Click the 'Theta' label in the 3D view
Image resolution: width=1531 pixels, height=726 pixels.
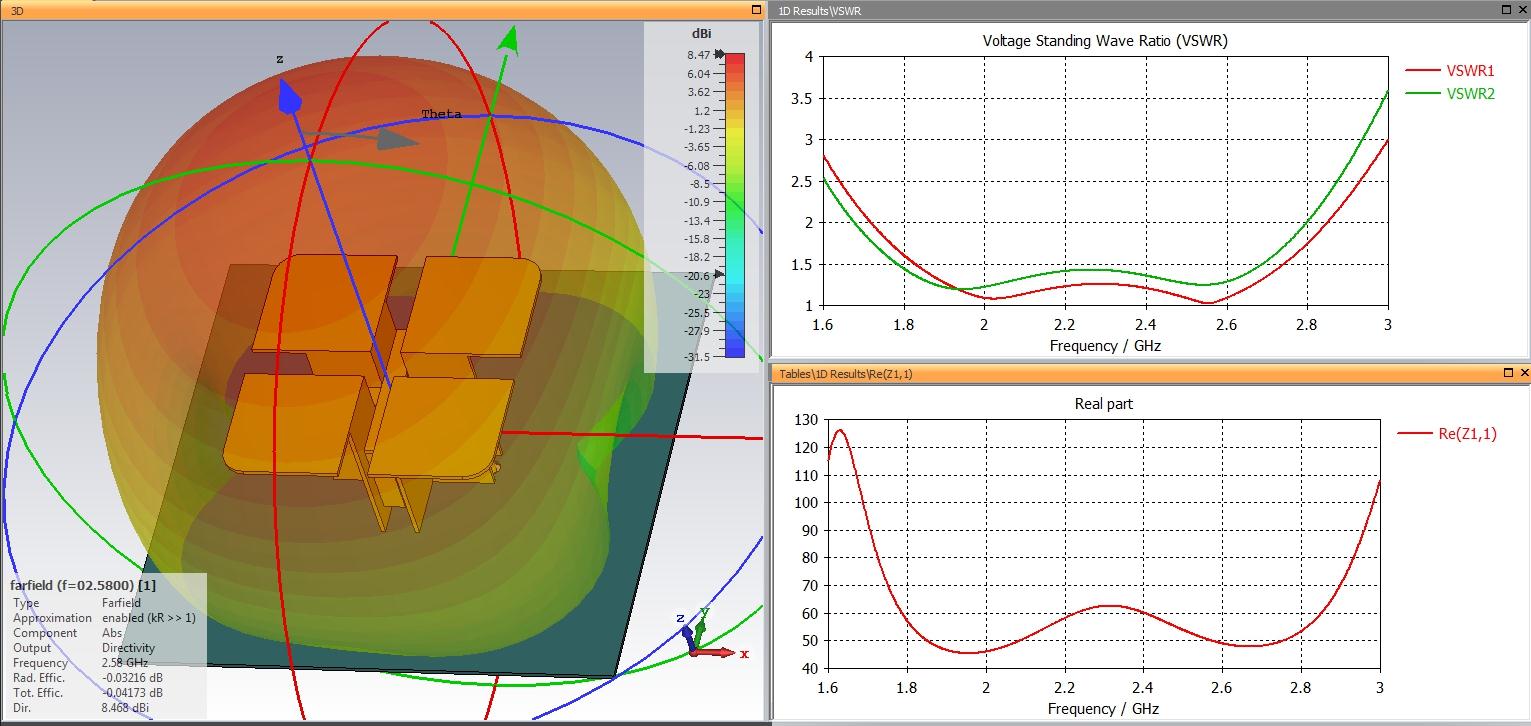[x=441, y=114]
